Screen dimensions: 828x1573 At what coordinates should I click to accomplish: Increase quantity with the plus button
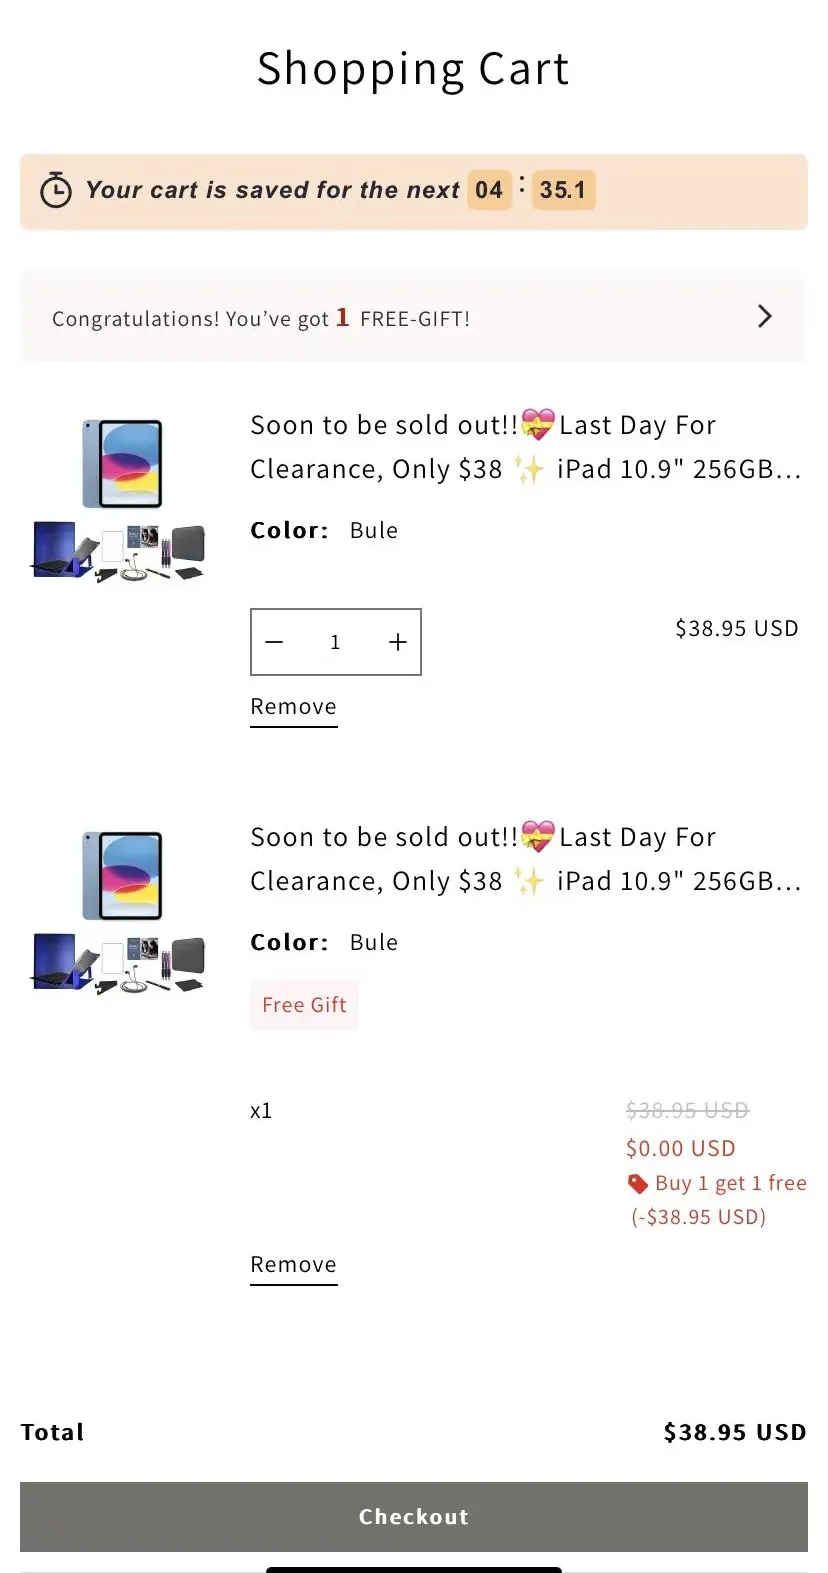(397, 642)
